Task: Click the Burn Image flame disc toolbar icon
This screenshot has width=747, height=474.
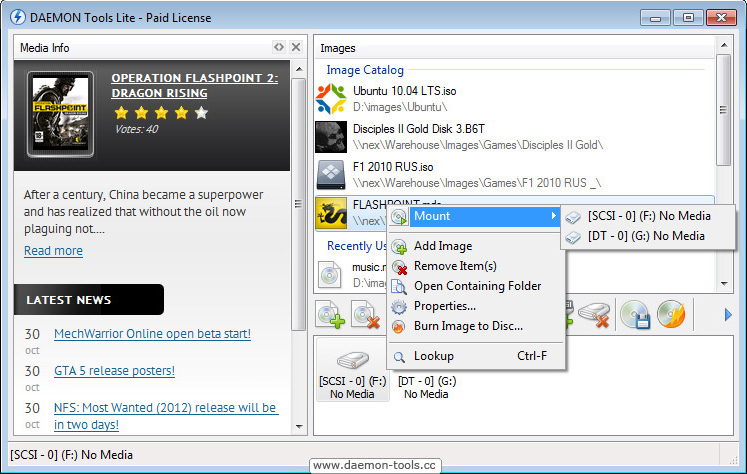Action: tap(671, 314)
